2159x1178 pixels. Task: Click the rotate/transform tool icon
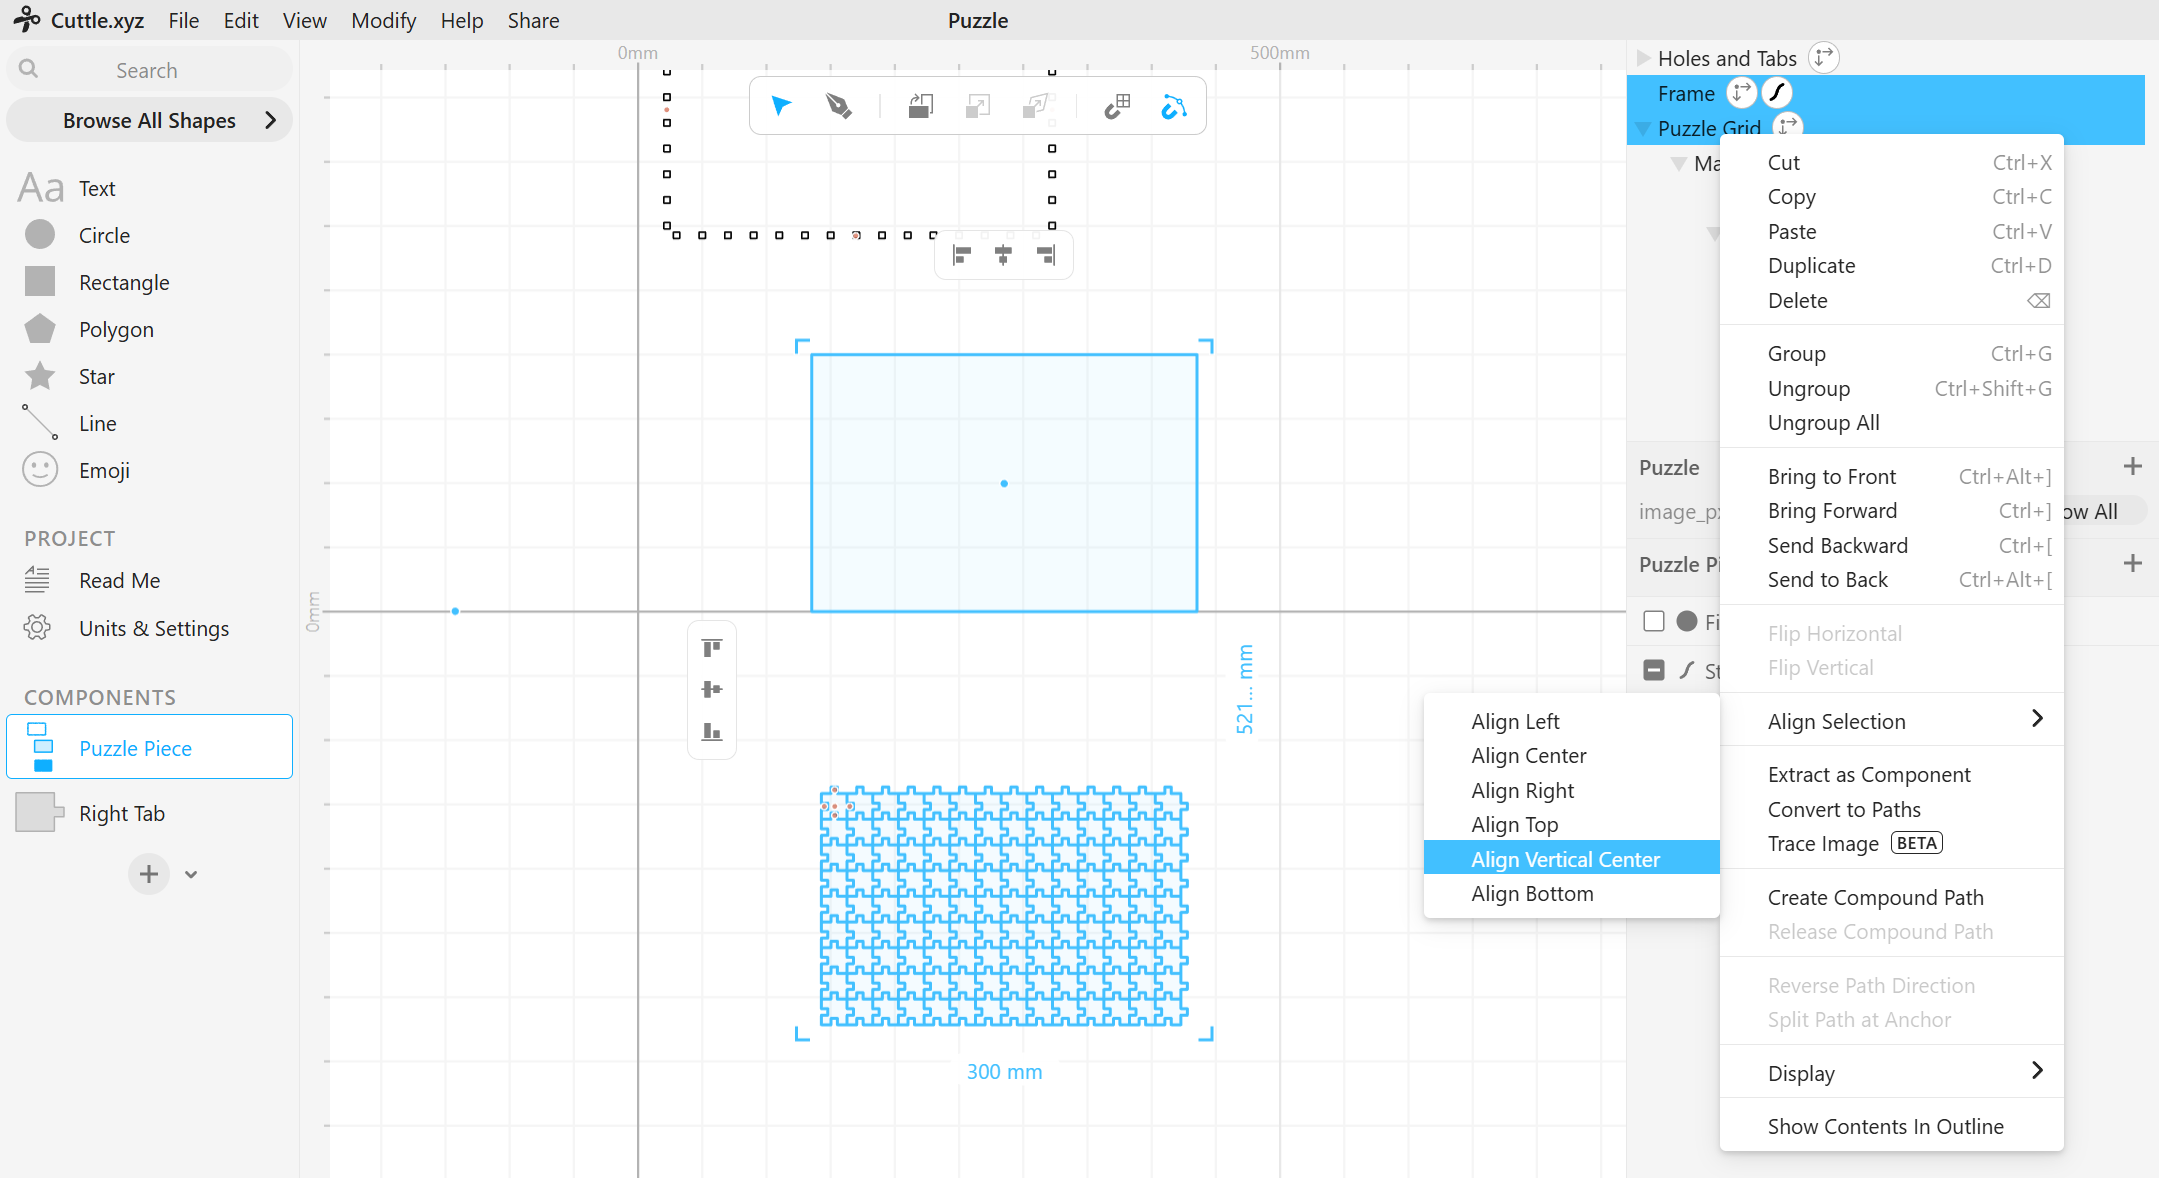point(920,105)
